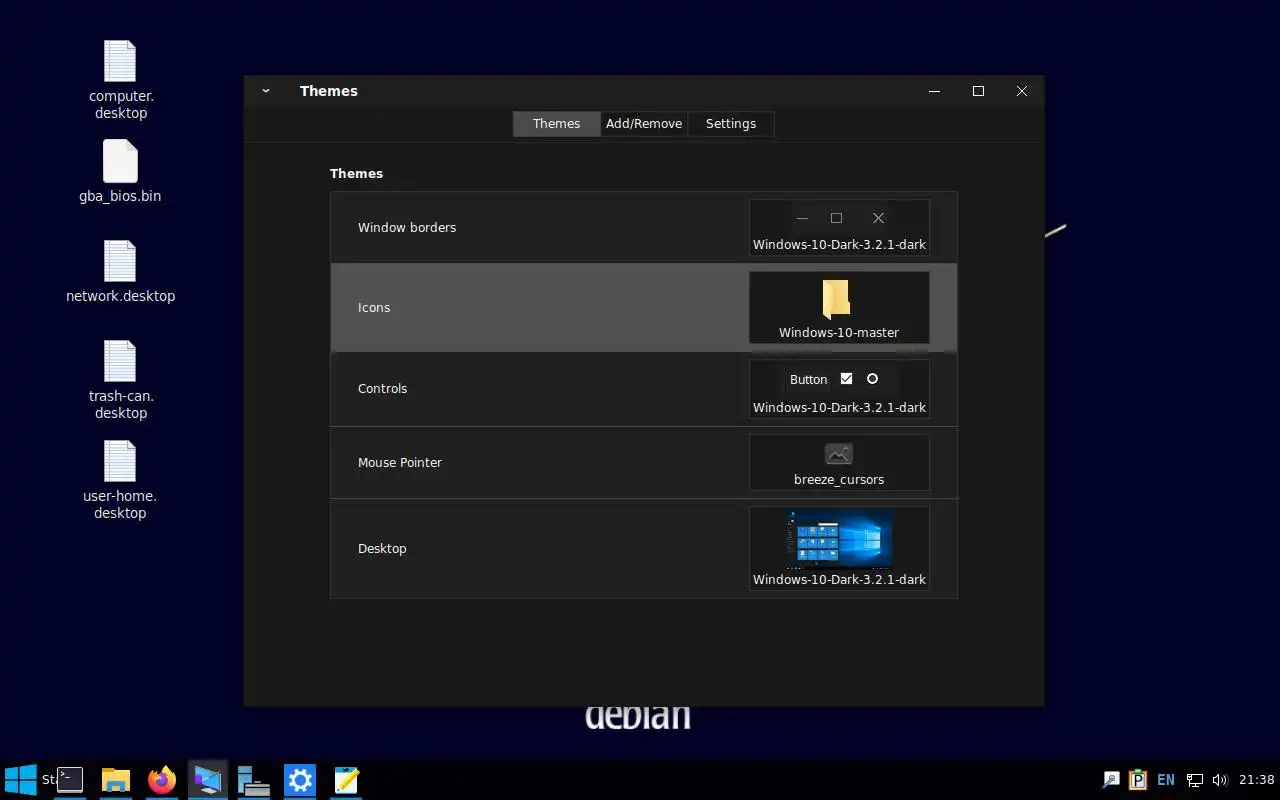This screenshot has height=800, width=1280.
Task: Select trash-can.desktop file on the desktop
Action: (x=120, y=380)
